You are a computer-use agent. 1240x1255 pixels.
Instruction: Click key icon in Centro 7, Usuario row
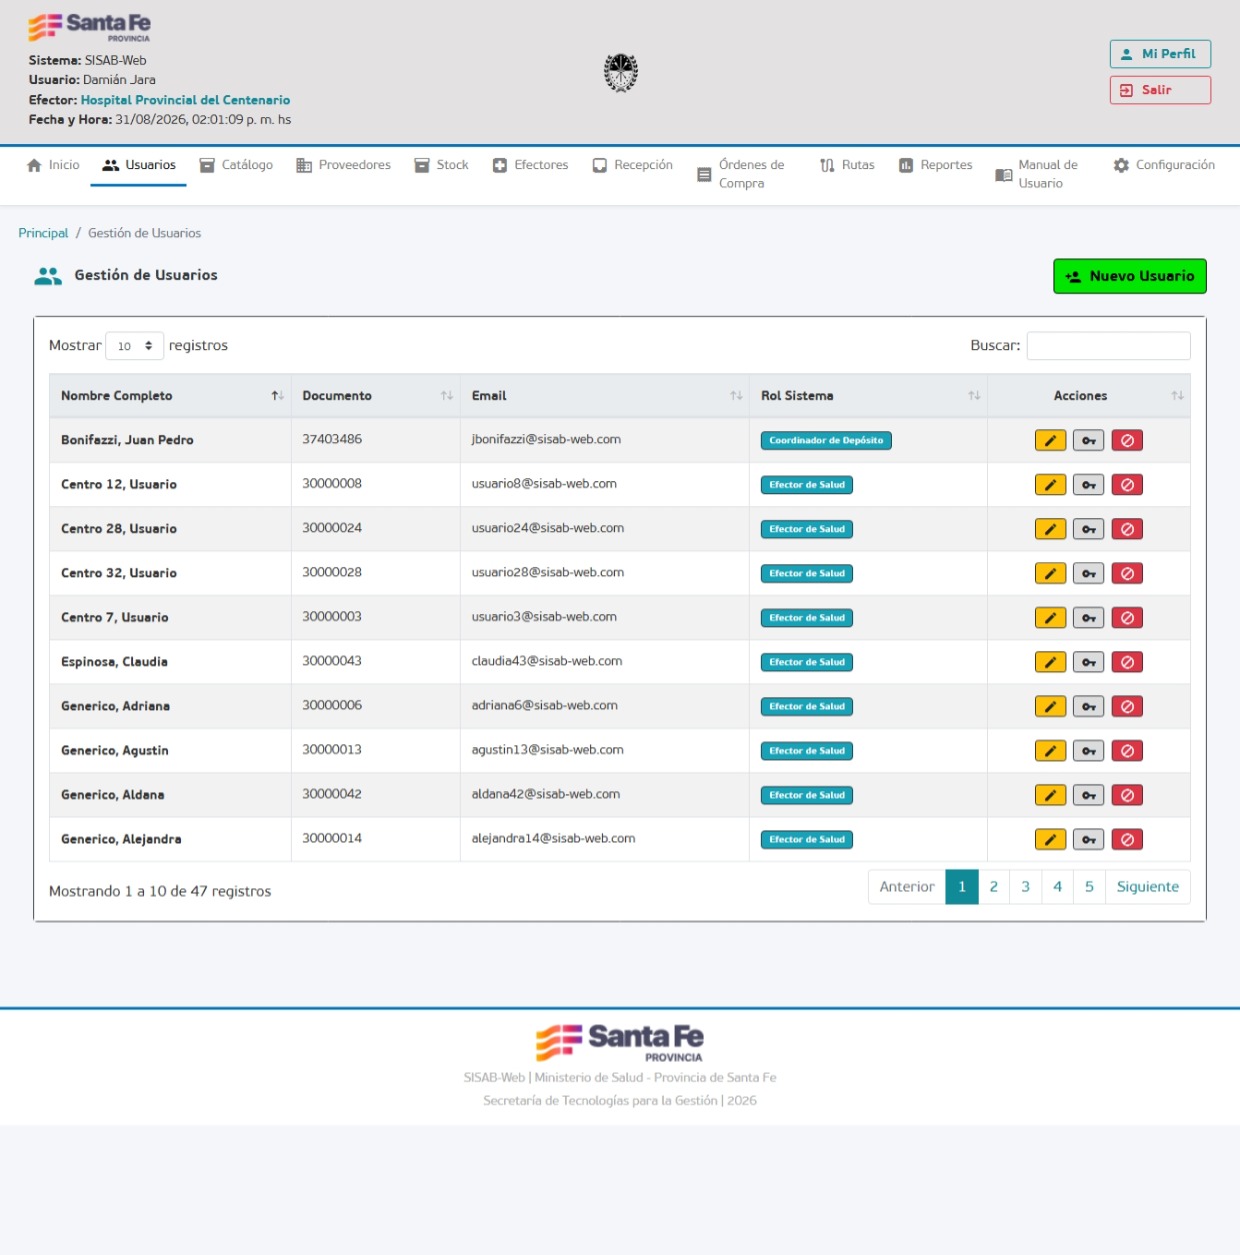[x=1088, y=618]
